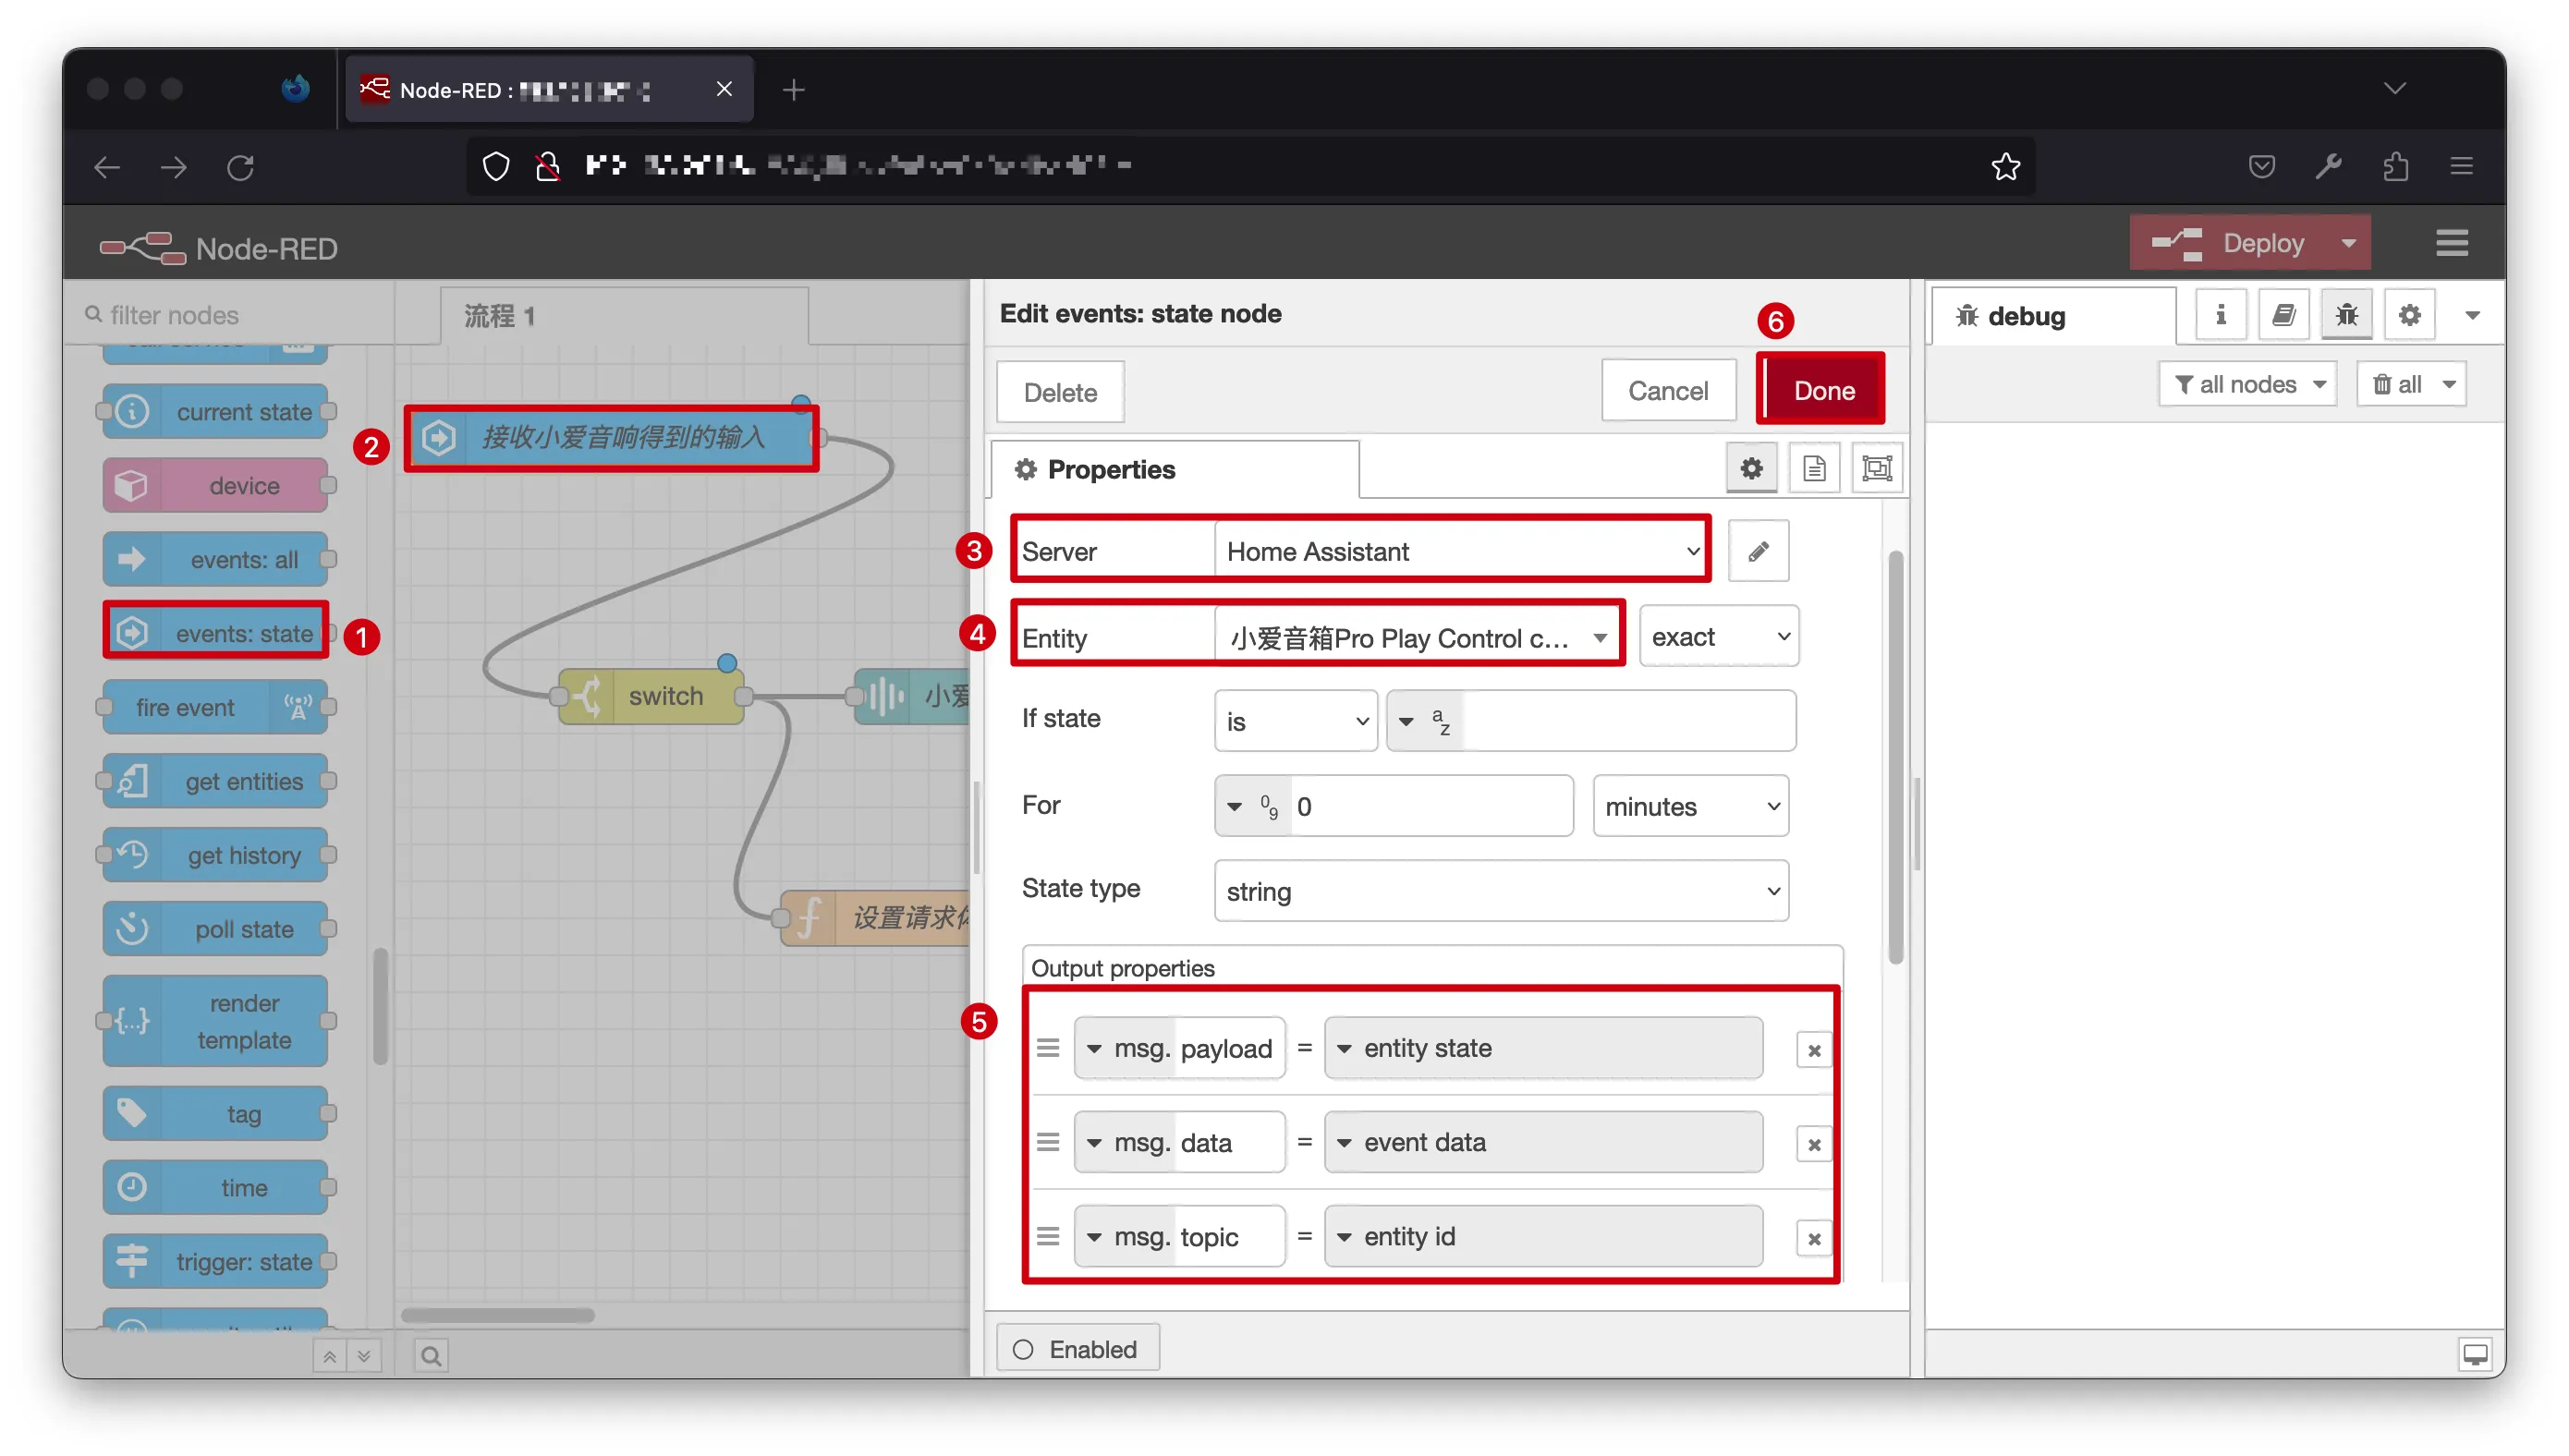This screenshot has width=2569, height=1456.
Task: Click the canvas horizontal scrollbar
Action: pos(498,1315)
